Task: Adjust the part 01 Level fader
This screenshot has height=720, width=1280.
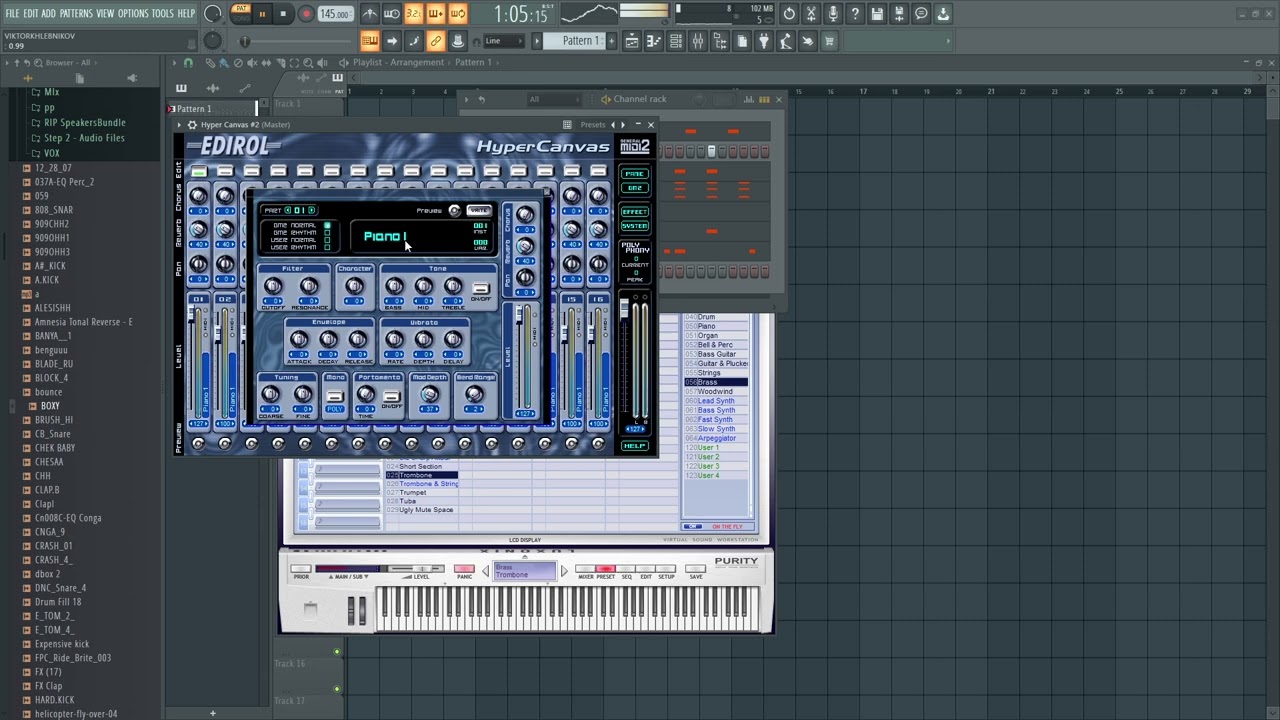Action: coord(191,313)
